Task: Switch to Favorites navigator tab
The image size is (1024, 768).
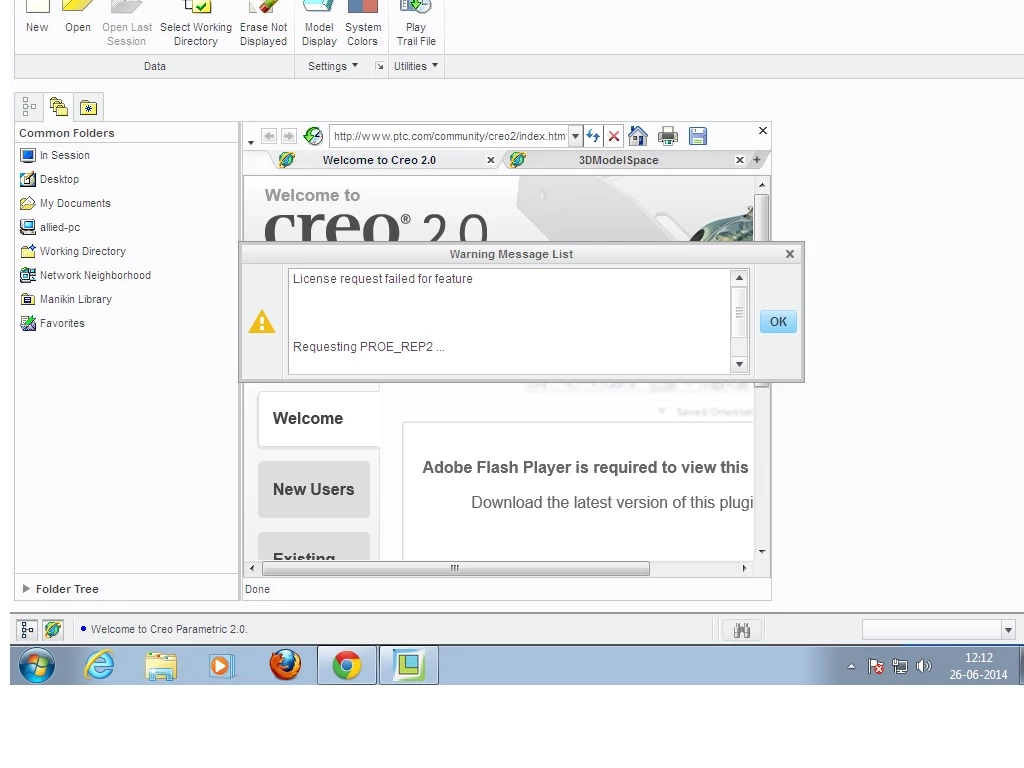Action: click(x=88, y=107)
